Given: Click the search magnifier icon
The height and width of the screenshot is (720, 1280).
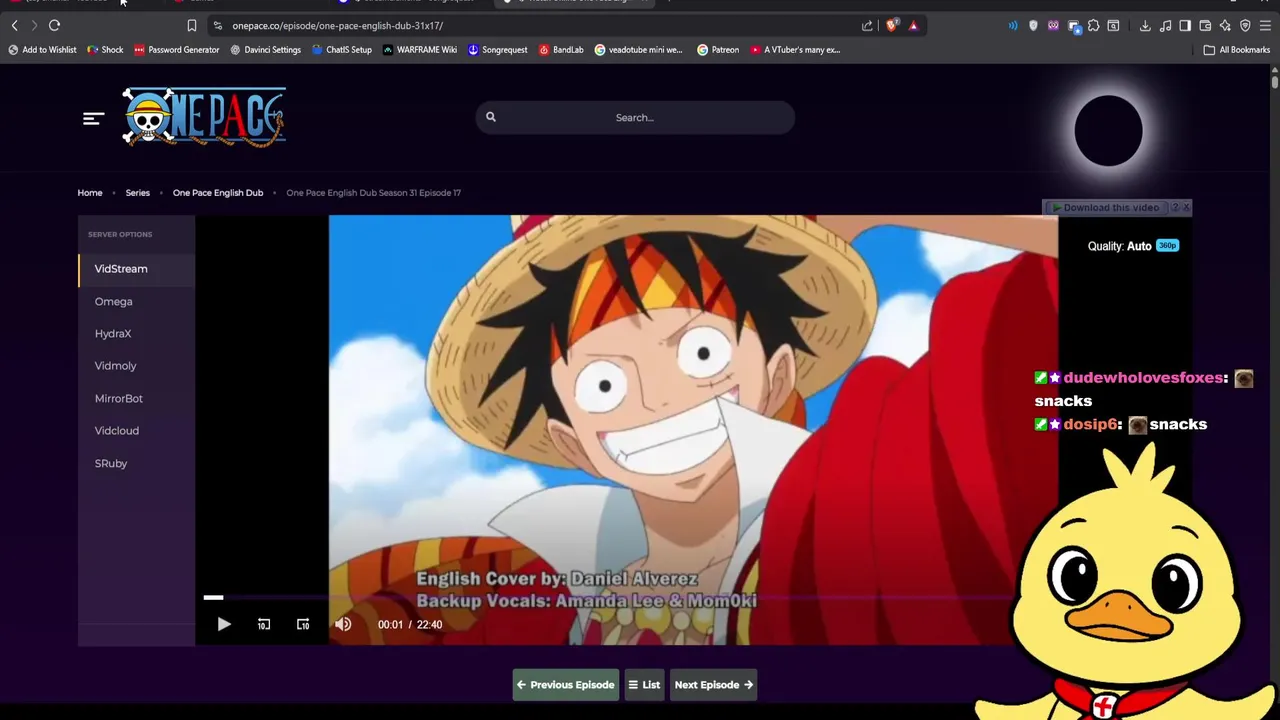Looking at the screenshot, I should 491,117.
